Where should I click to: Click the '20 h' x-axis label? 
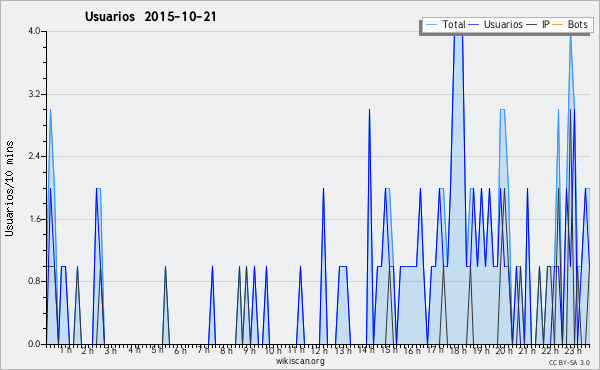tap(504, 350)
